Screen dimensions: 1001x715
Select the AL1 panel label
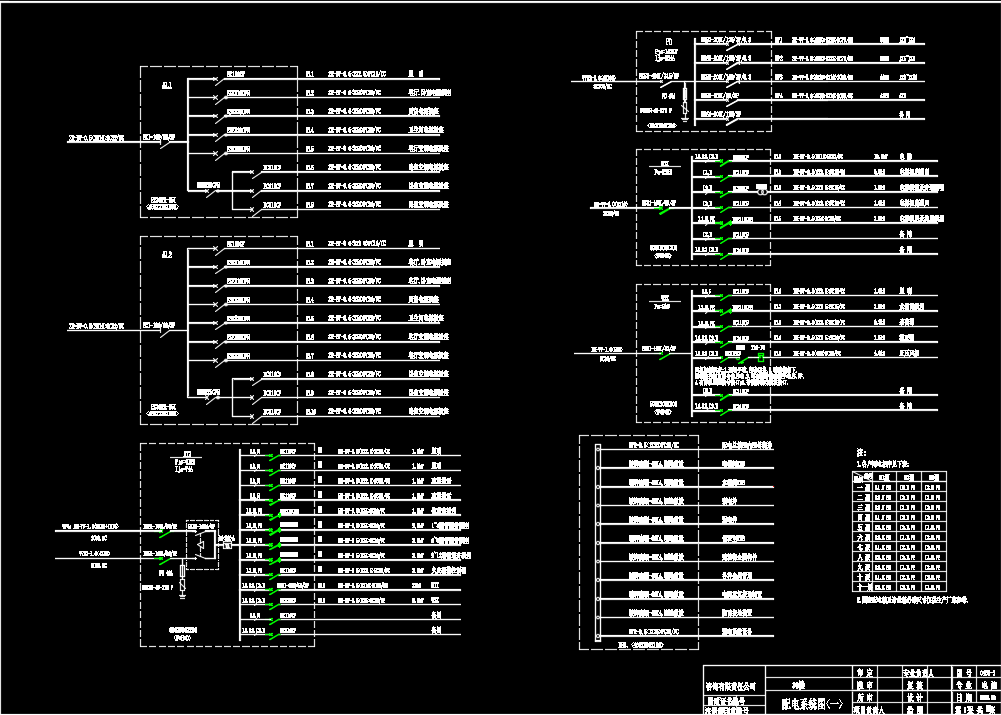(167, 85)
